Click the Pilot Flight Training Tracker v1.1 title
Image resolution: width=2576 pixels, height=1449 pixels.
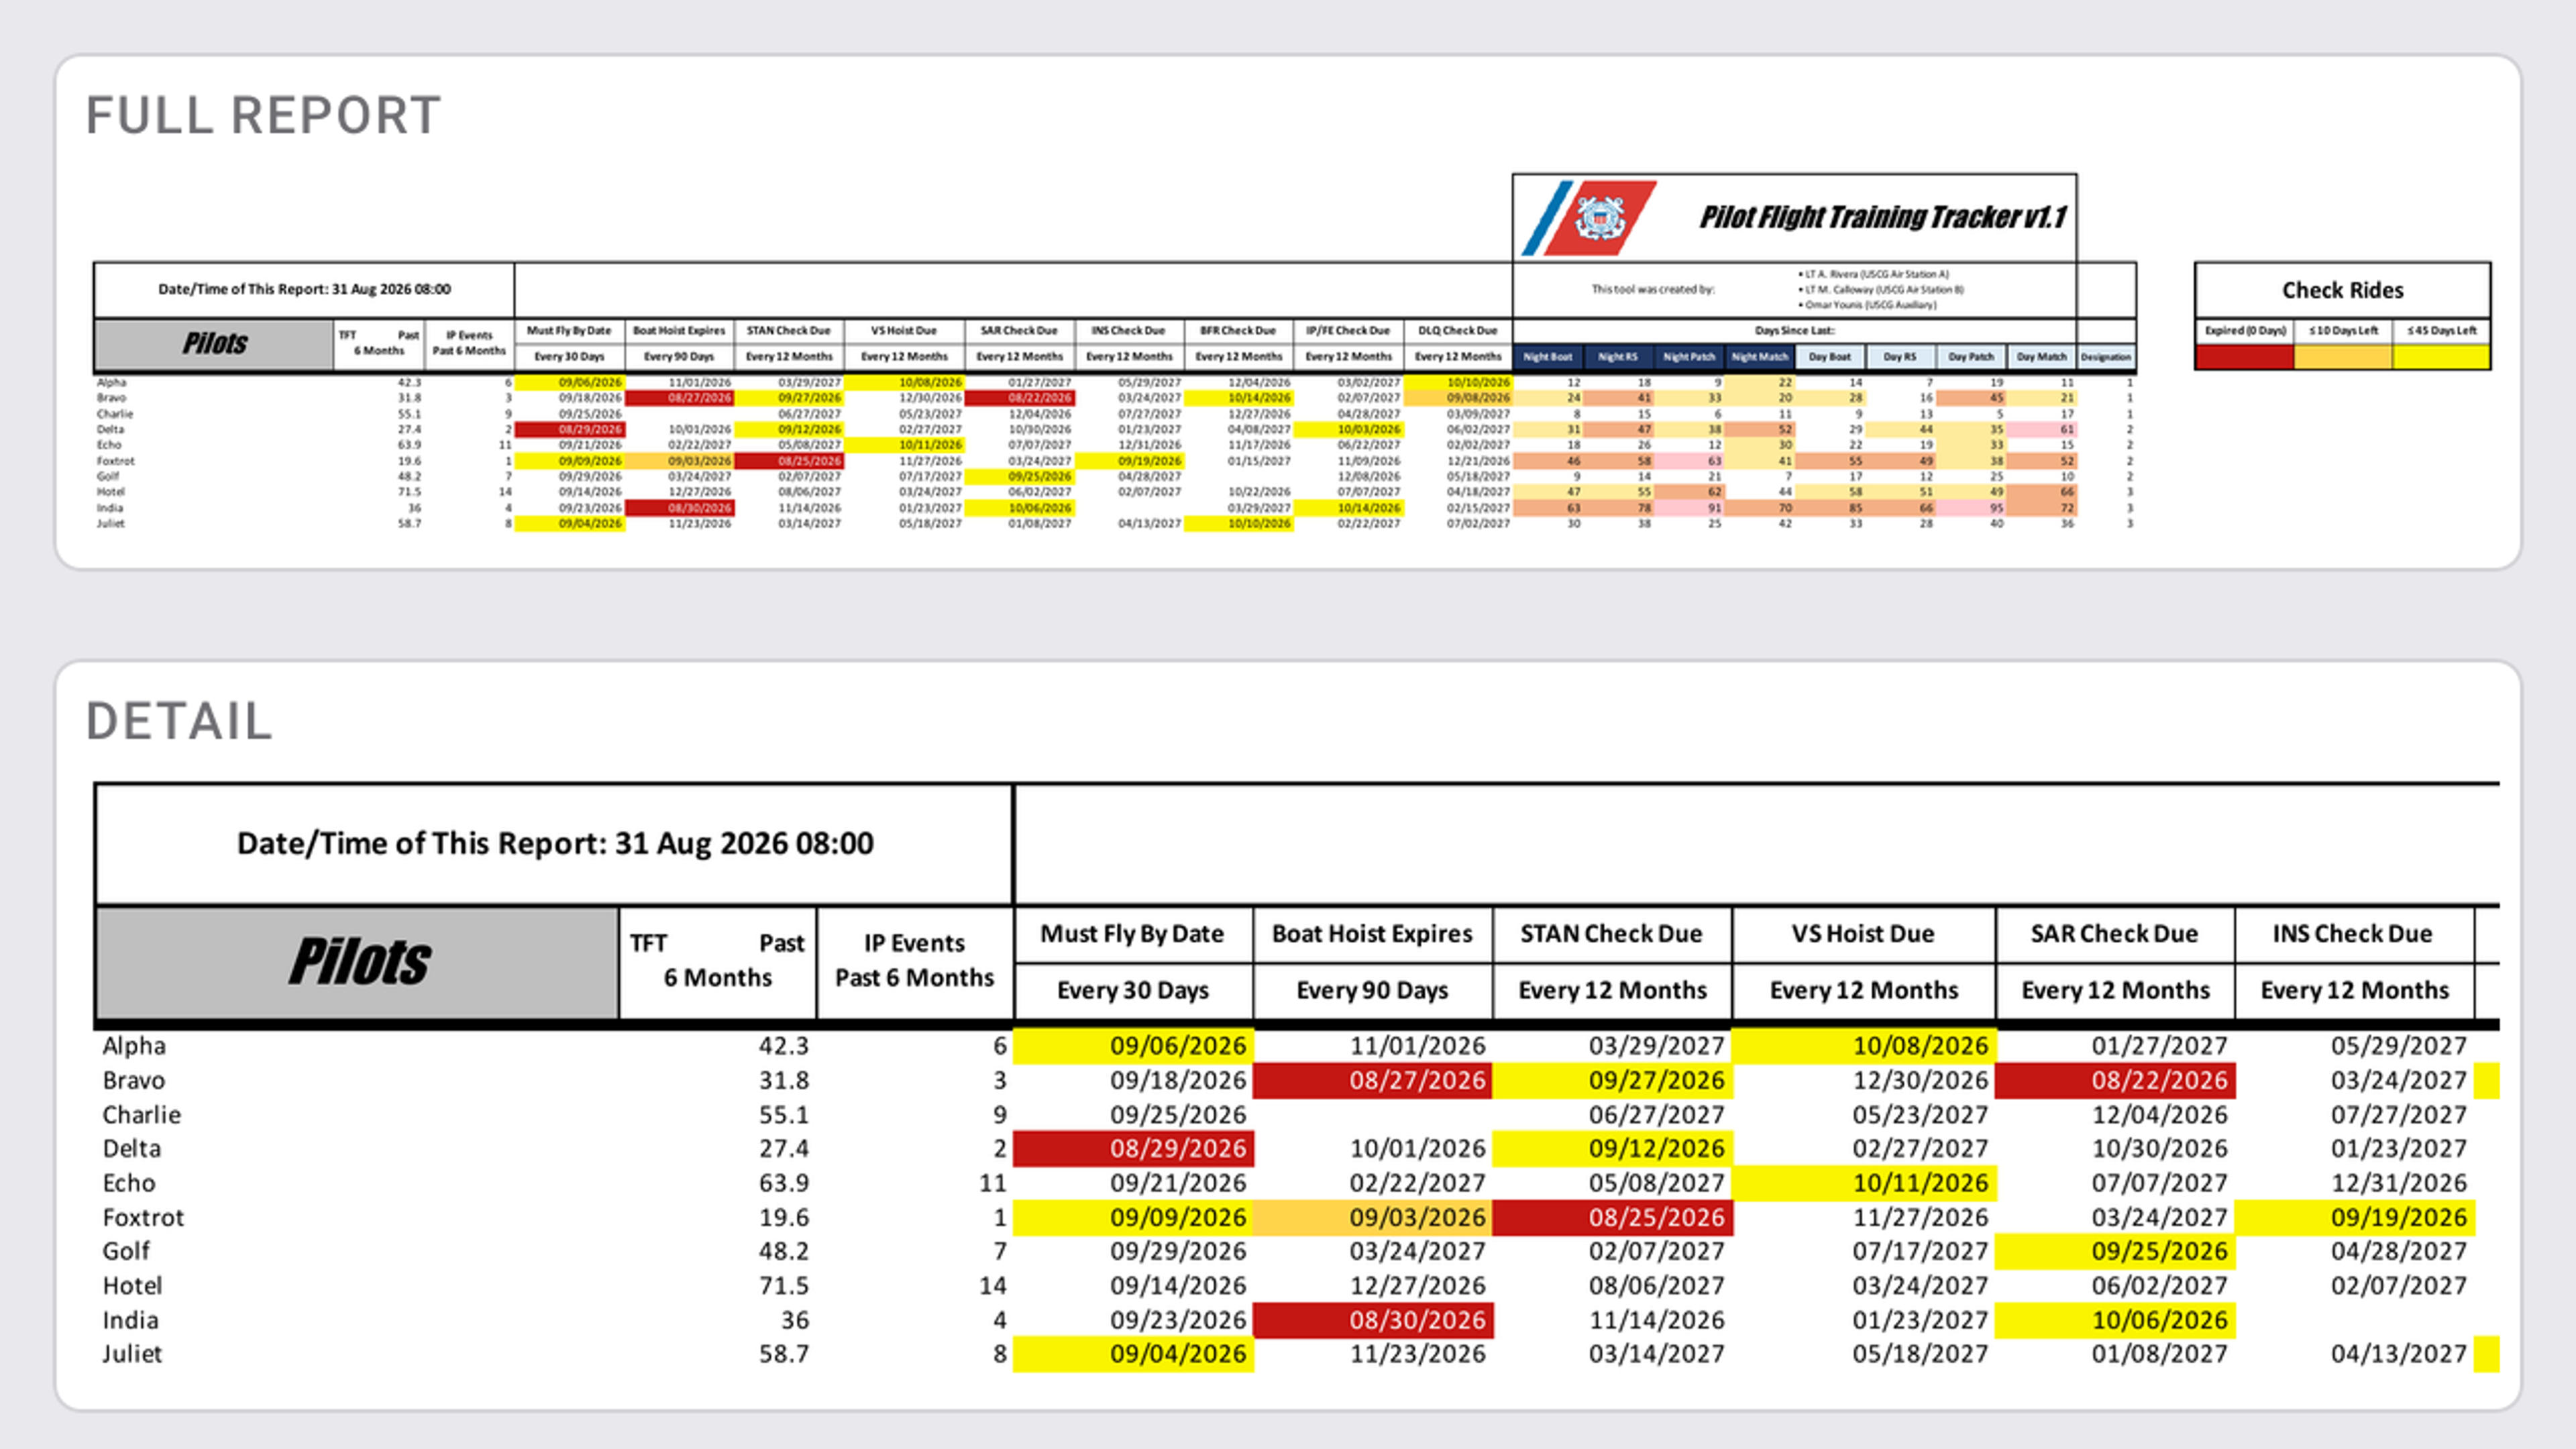tap(1882, 217)
